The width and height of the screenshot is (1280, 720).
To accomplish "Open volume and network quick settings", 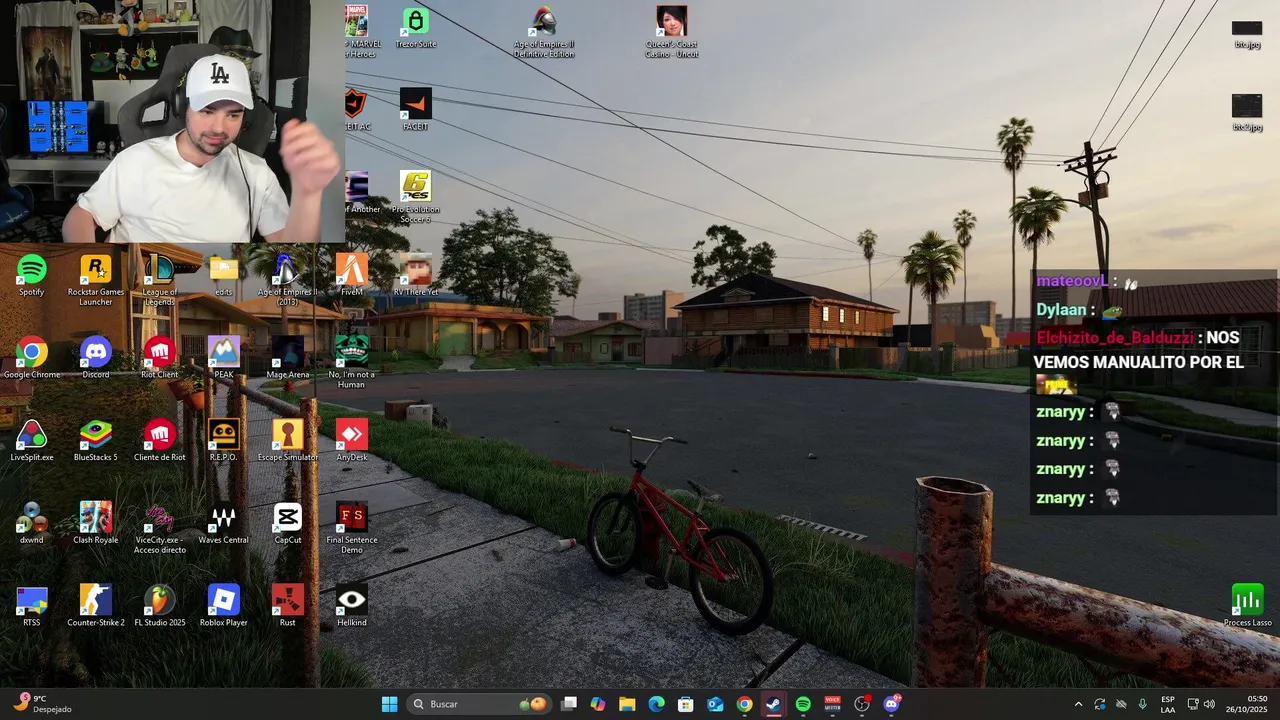I will pos(1201,704).
